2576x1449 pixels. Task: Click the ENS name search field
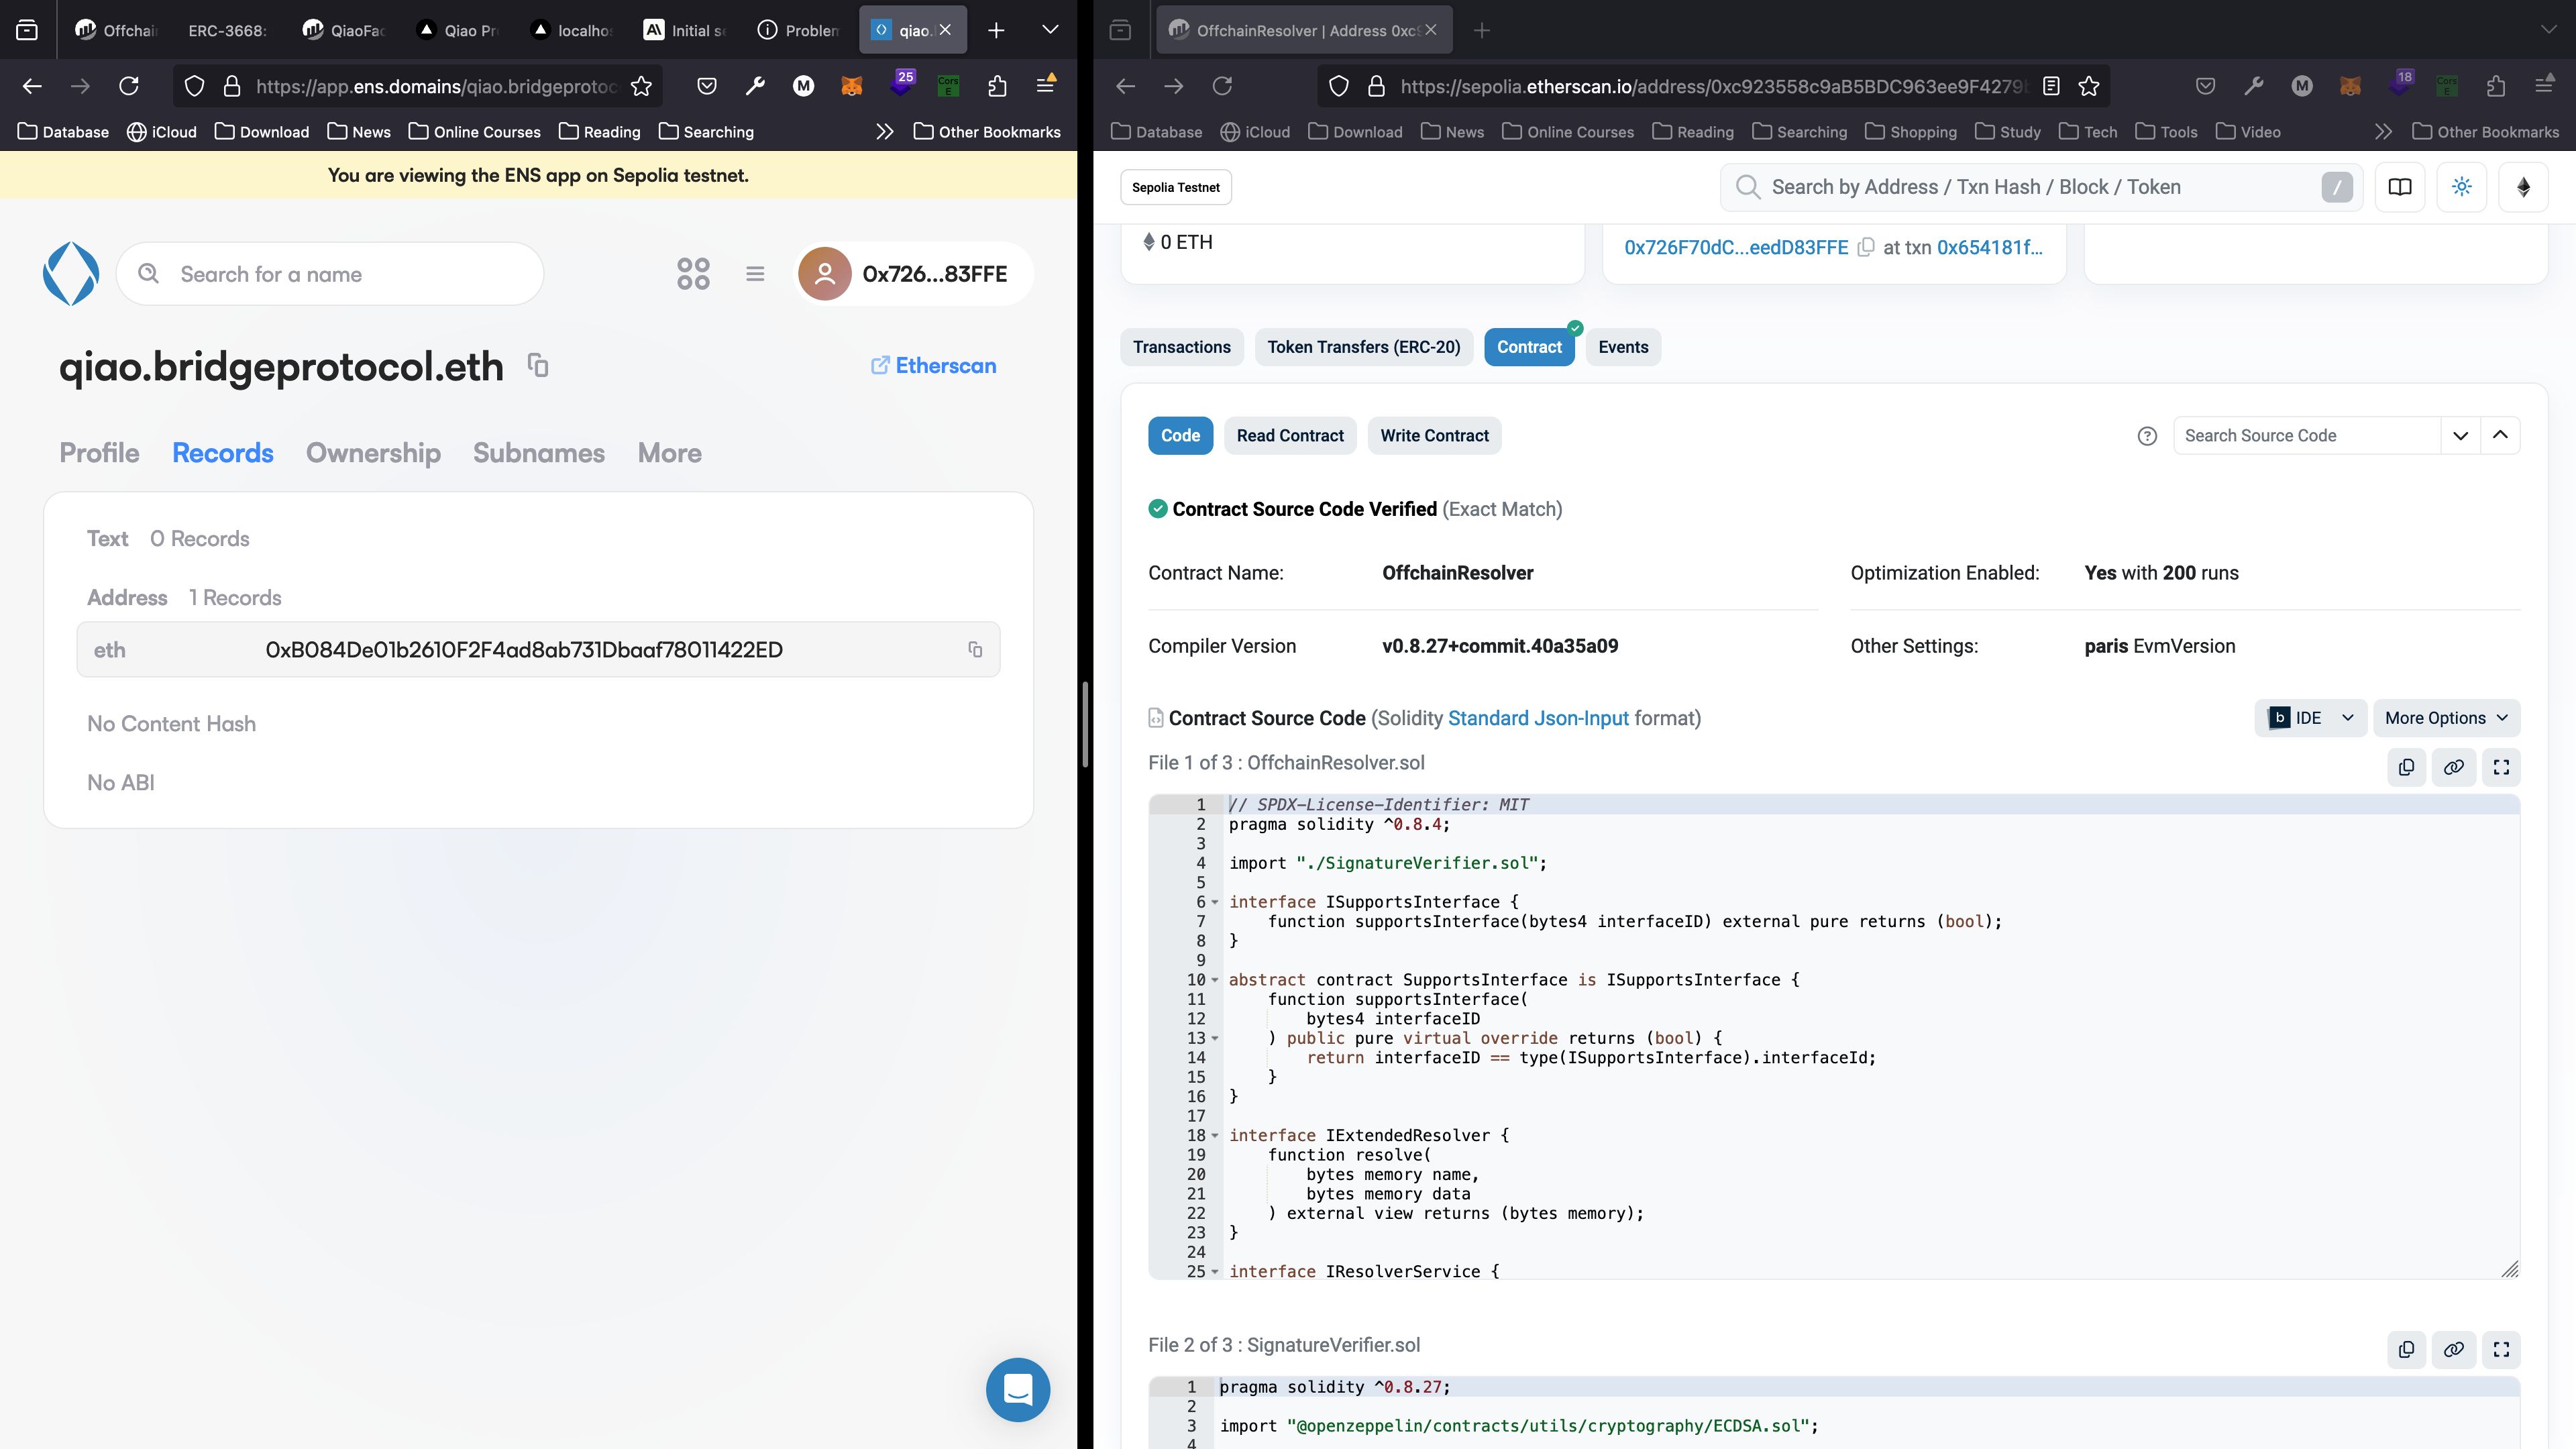pyautogui.click(x=330, y=273)
